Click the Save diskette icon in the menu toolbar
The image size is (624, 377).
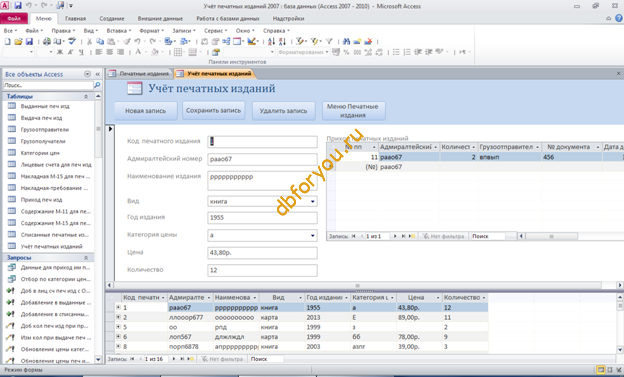(x=29, y=41)
